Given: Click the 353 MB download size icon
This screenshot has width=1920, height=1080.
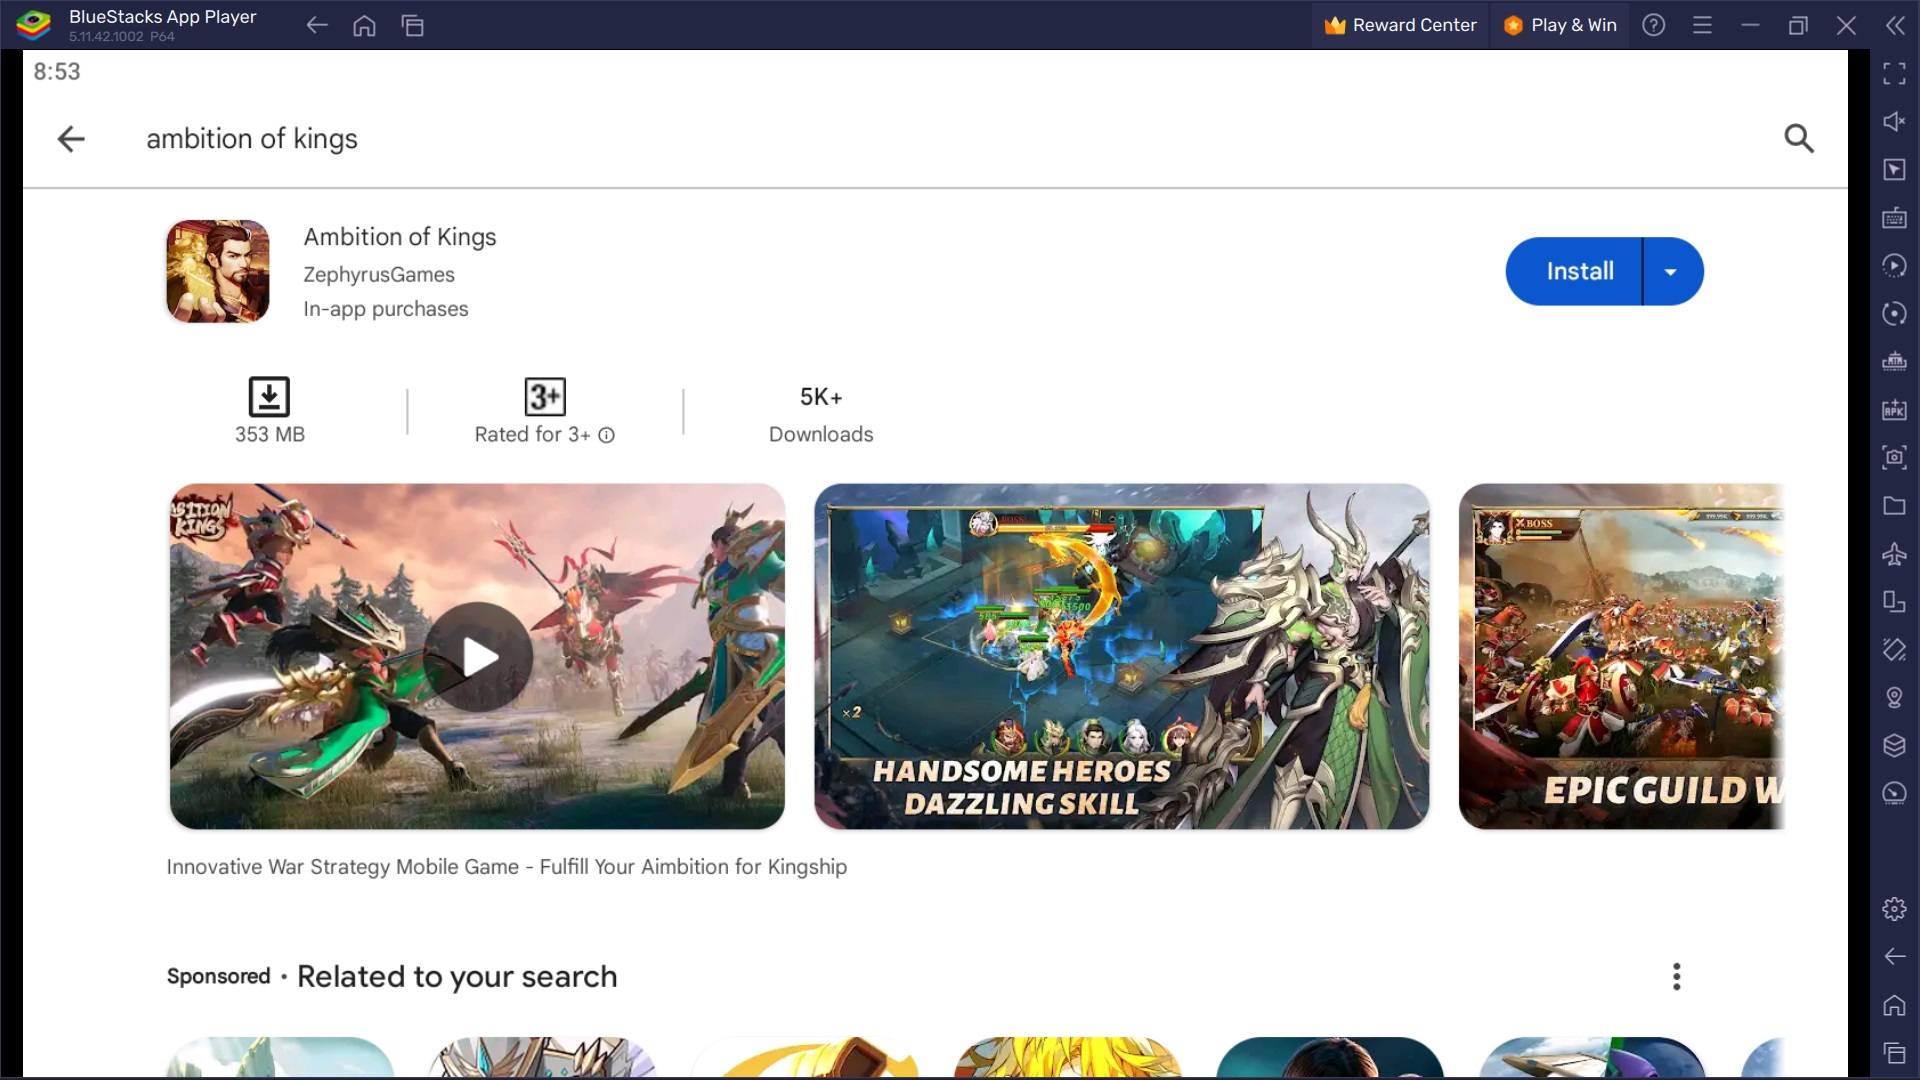Looking at the screenshot, I should [269, 397].
